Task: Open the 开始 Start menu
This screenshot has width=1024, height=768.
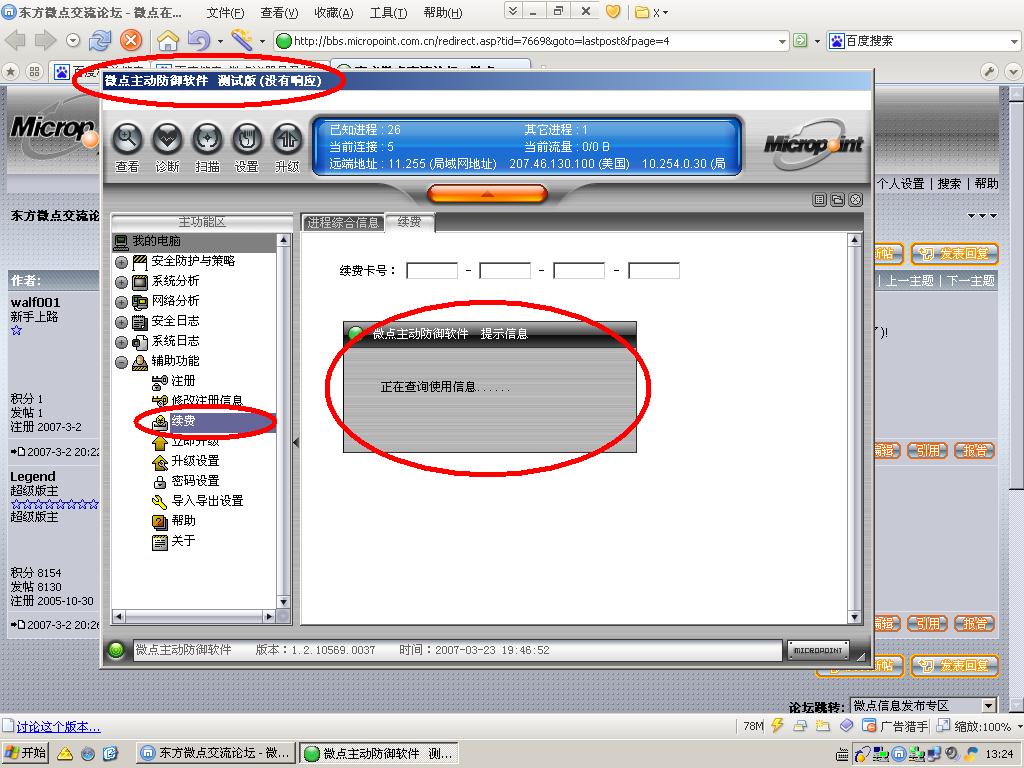Action: point(26,754)
